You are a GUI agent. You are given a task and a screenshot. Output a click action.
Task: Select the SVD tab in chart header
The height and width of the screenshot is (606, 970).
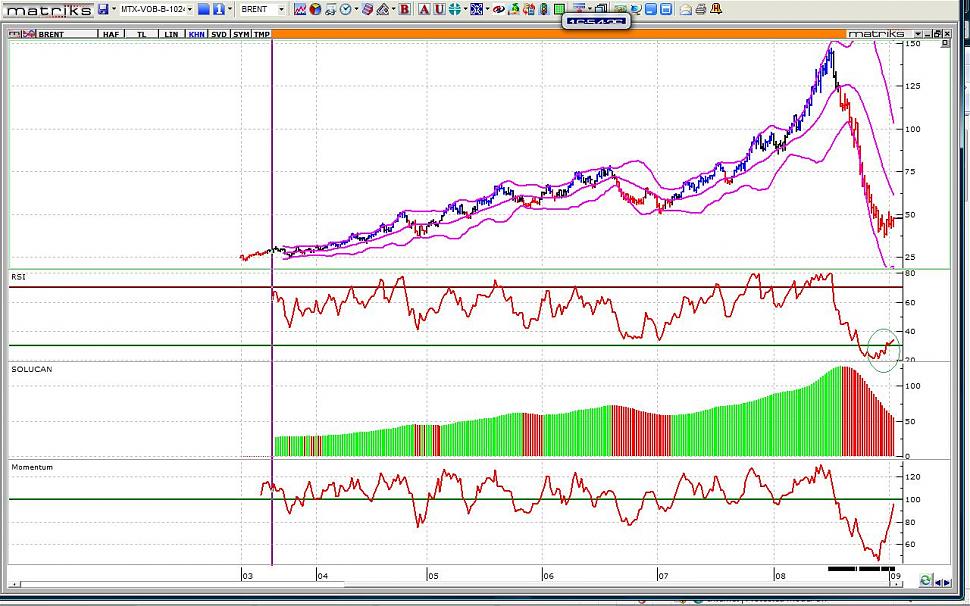[219, 34]
